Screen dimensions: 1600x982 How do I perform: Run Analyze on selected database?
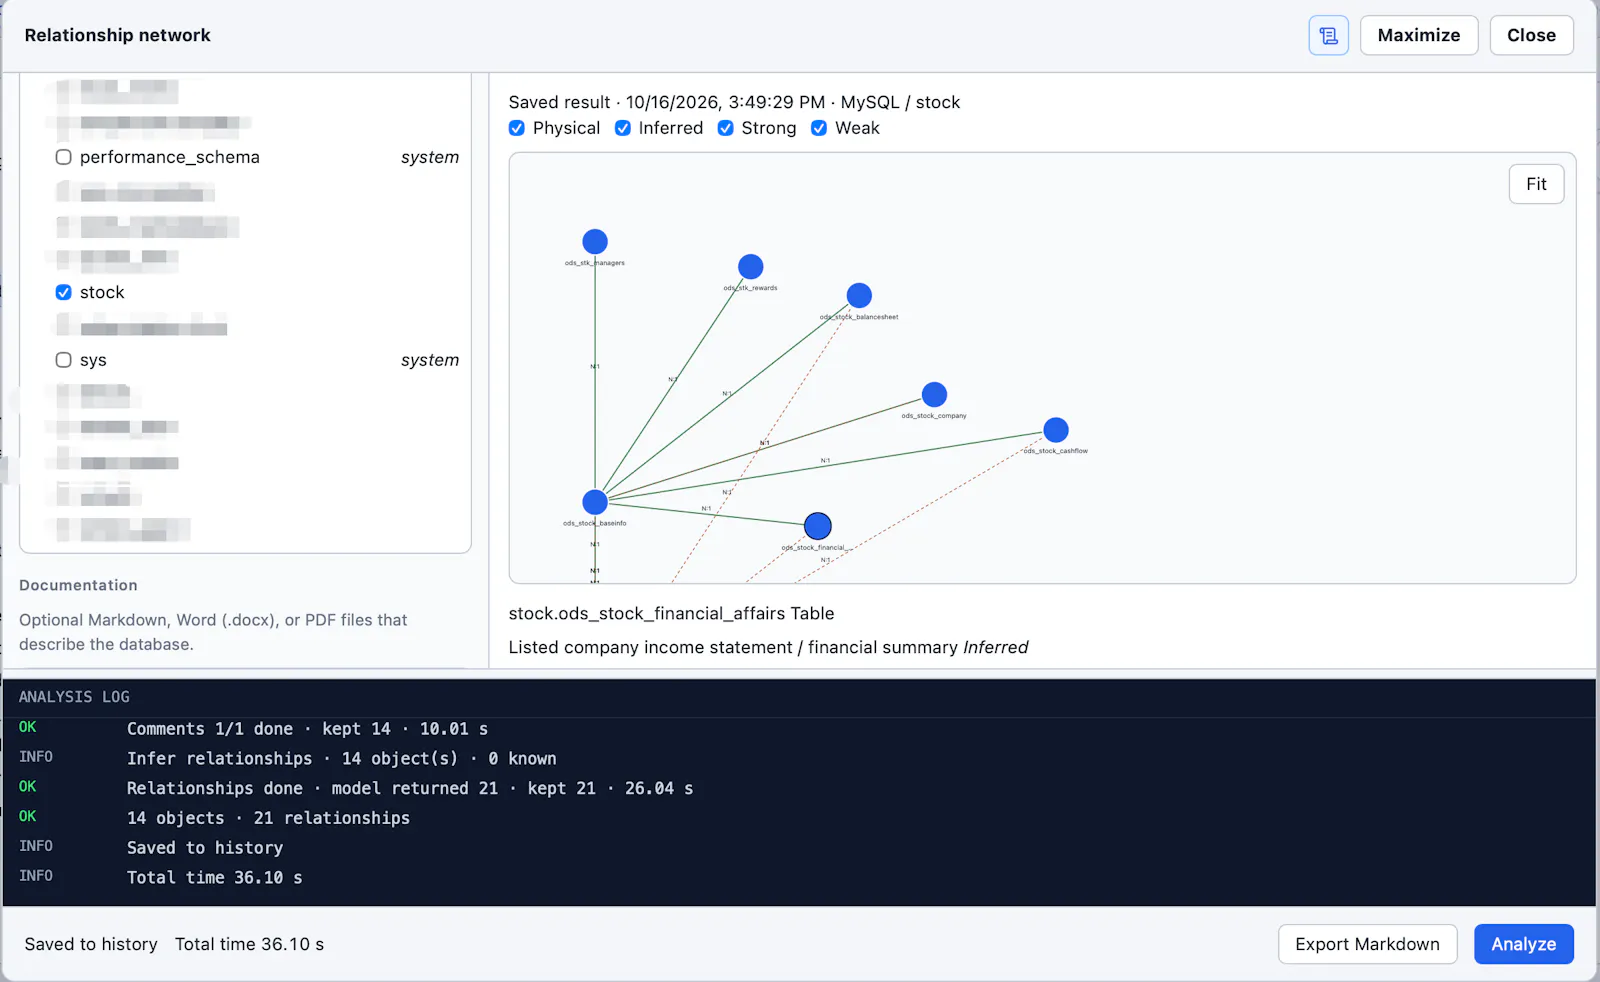point(1523,944)
